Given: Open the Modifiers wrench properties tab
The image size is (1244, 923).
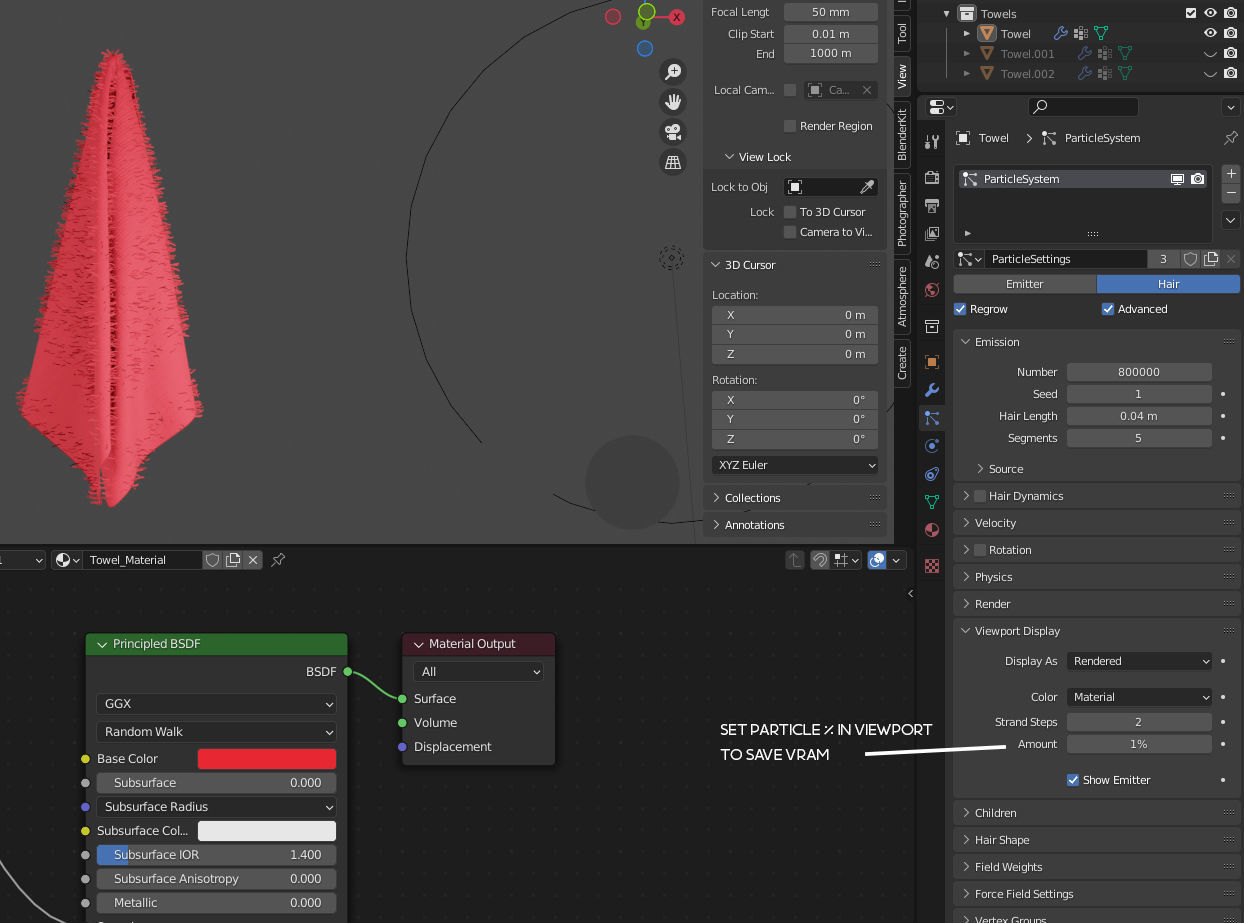Looking at the screenshot, I should [x=932, y=390].
